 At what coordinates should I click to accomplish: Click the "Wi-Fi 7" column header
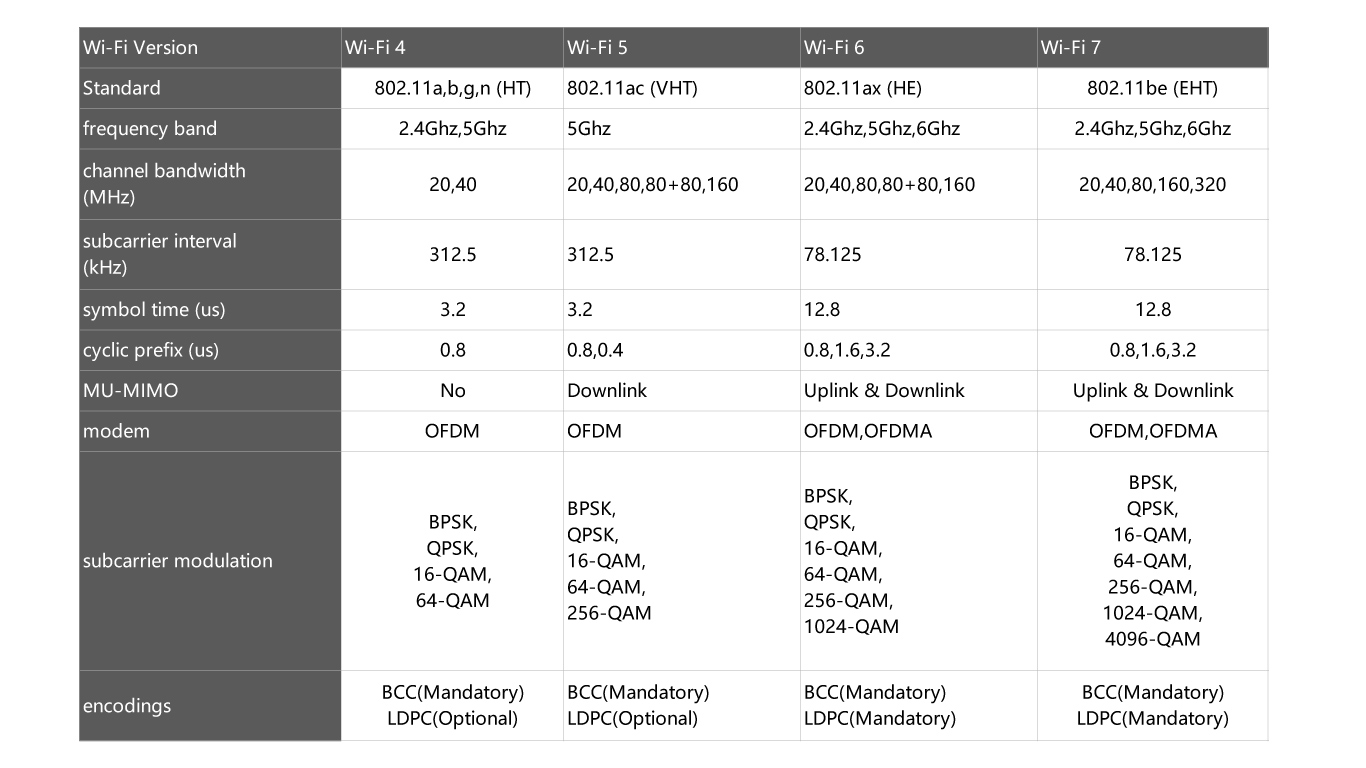1070,47
